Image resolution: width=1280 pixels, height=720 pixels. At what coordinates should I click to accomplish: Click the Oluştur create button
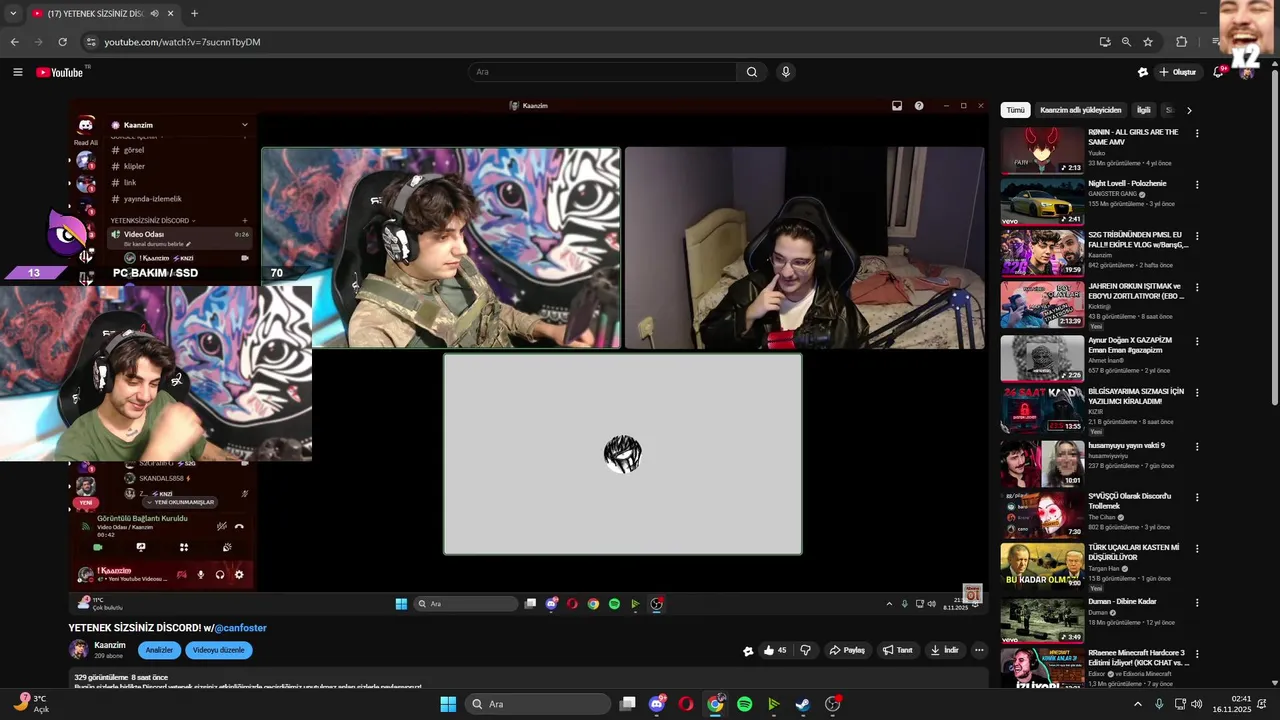click(1178, 72)
